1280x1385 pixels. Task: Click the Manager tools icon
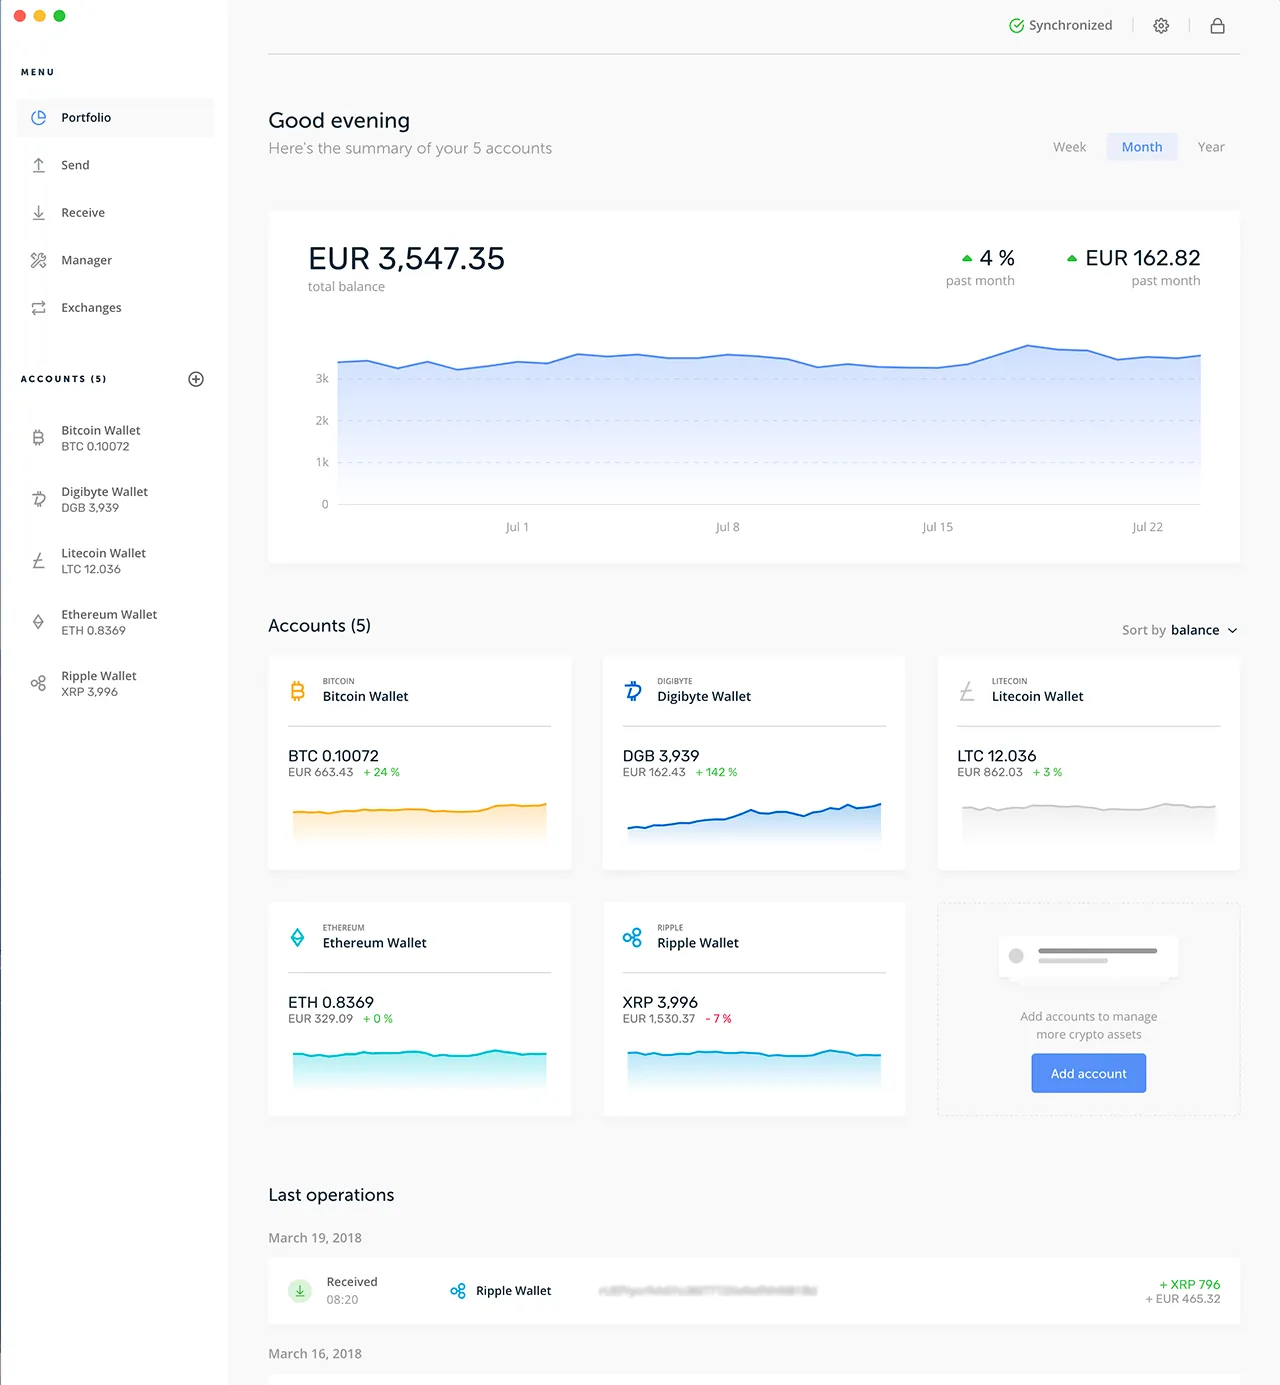click(x=39, y=260)
